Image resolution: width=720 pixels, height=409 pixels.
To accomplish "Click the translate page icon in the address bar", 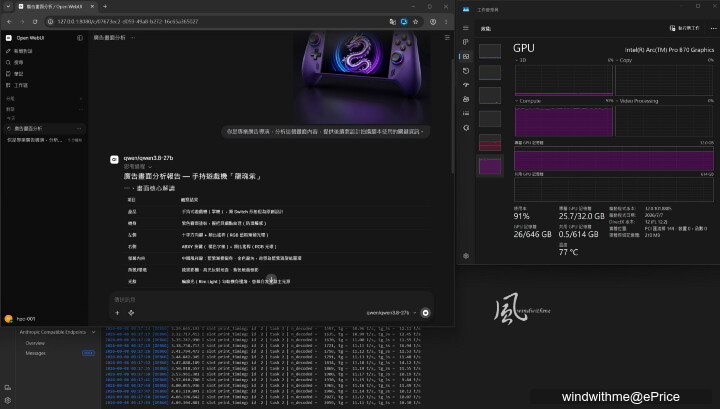I will pos(393,22).
